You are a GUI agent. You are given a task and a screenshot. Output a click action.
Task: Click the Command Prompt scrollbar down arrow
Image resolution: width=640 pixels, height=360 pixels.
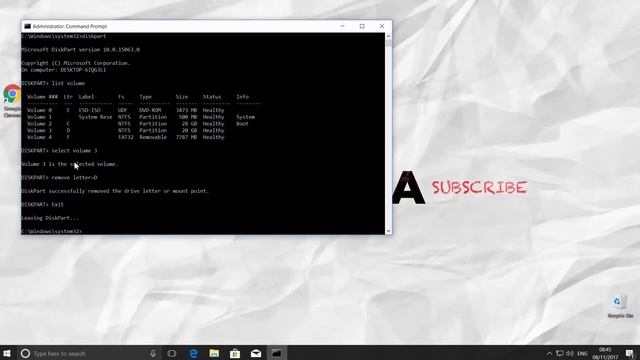pyautogui.click(x=388, y=231)
